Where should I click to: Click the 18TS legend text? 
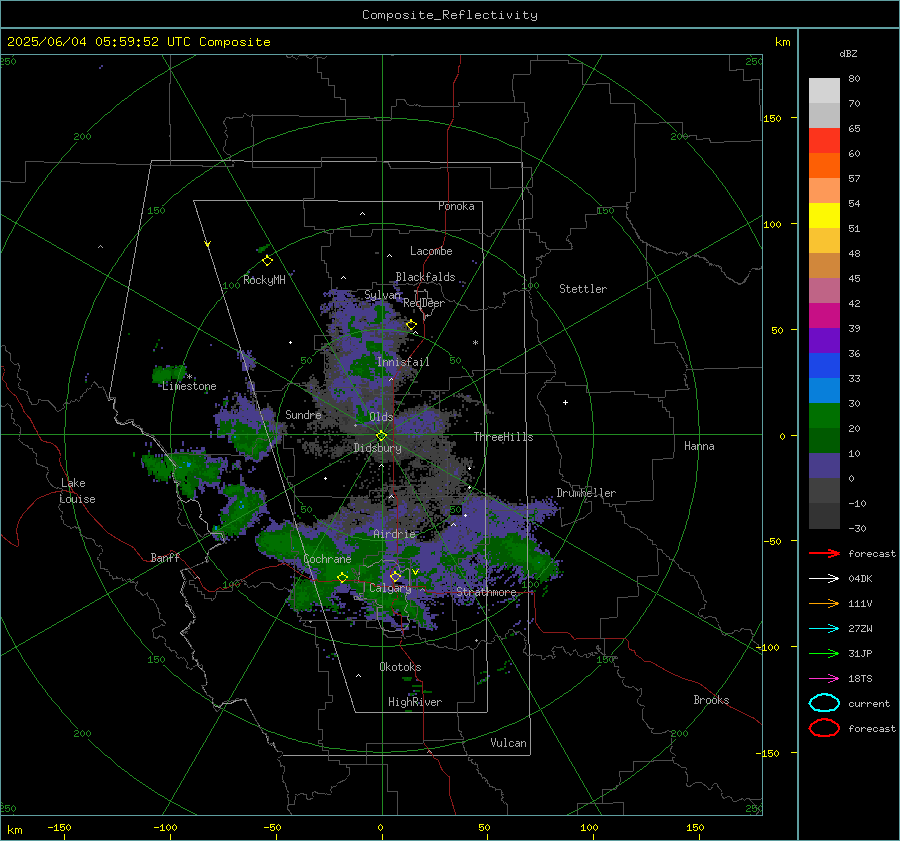[860, 679]
